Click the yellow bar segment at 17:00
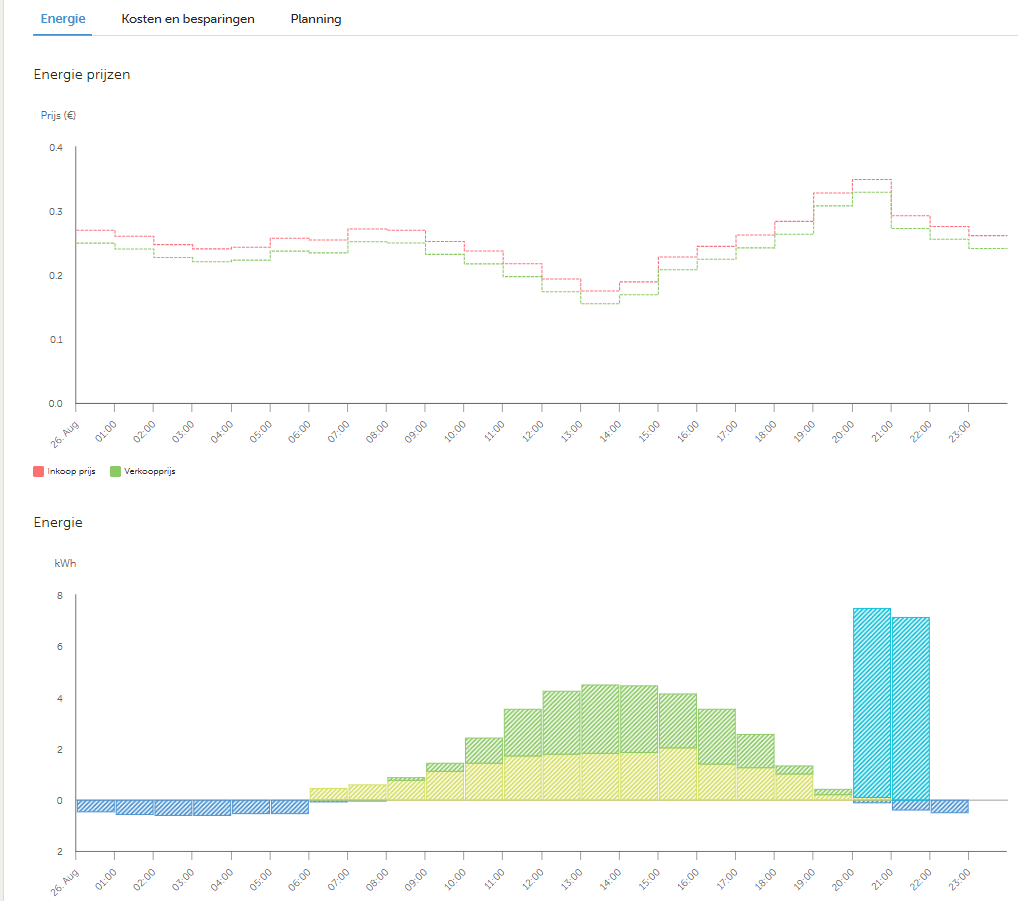 (x=755, y=784)
